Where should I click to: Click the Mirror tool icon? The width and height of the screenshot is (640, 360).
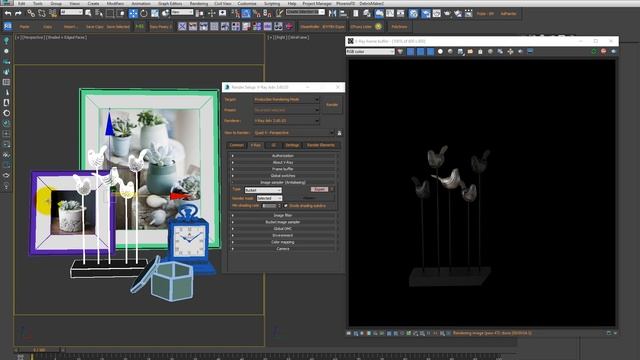coord(332,13)
